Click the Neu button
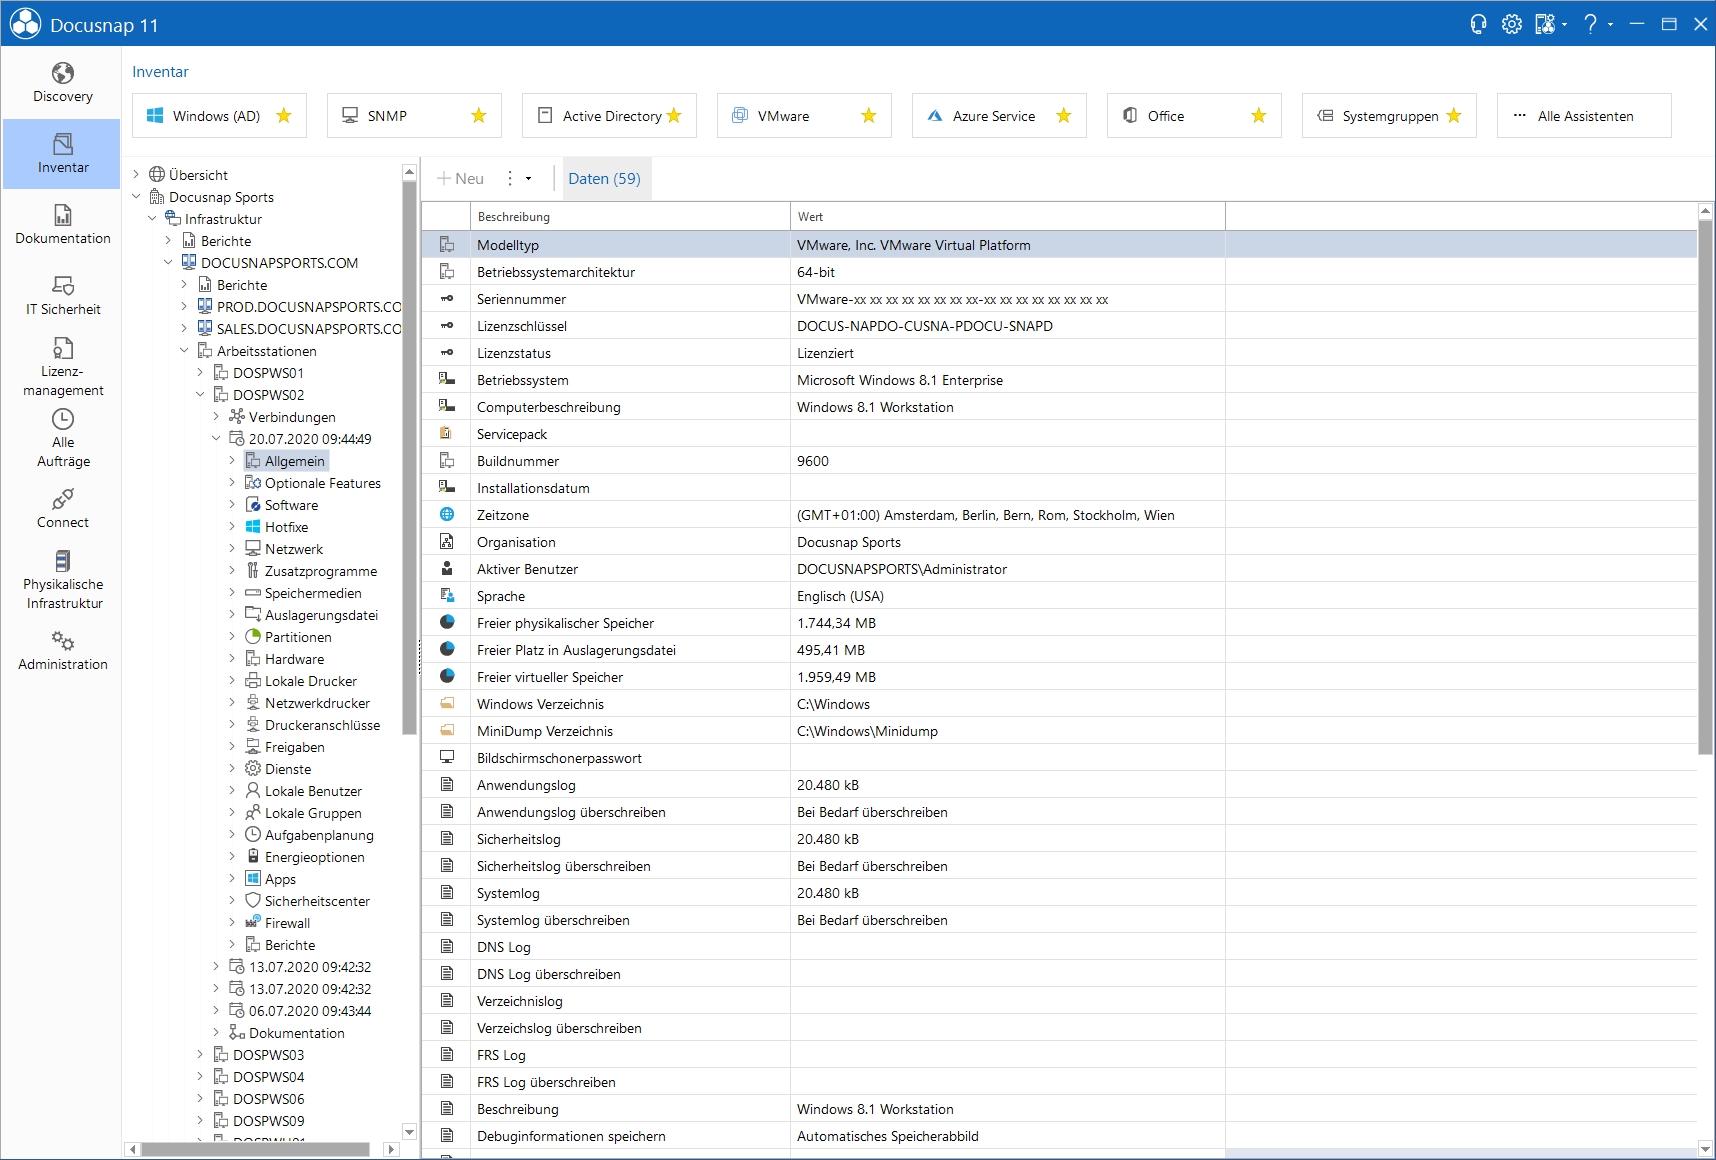Image resolution: width=1716 pixels, height=1160 pixels. point(460,179)
